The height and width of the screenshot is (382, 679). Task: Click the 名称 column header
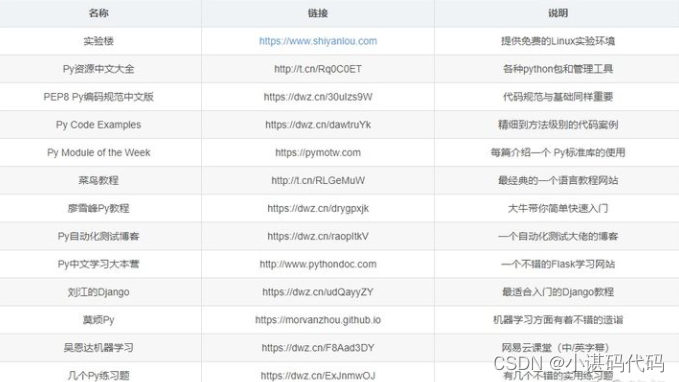tap(99, 13)
